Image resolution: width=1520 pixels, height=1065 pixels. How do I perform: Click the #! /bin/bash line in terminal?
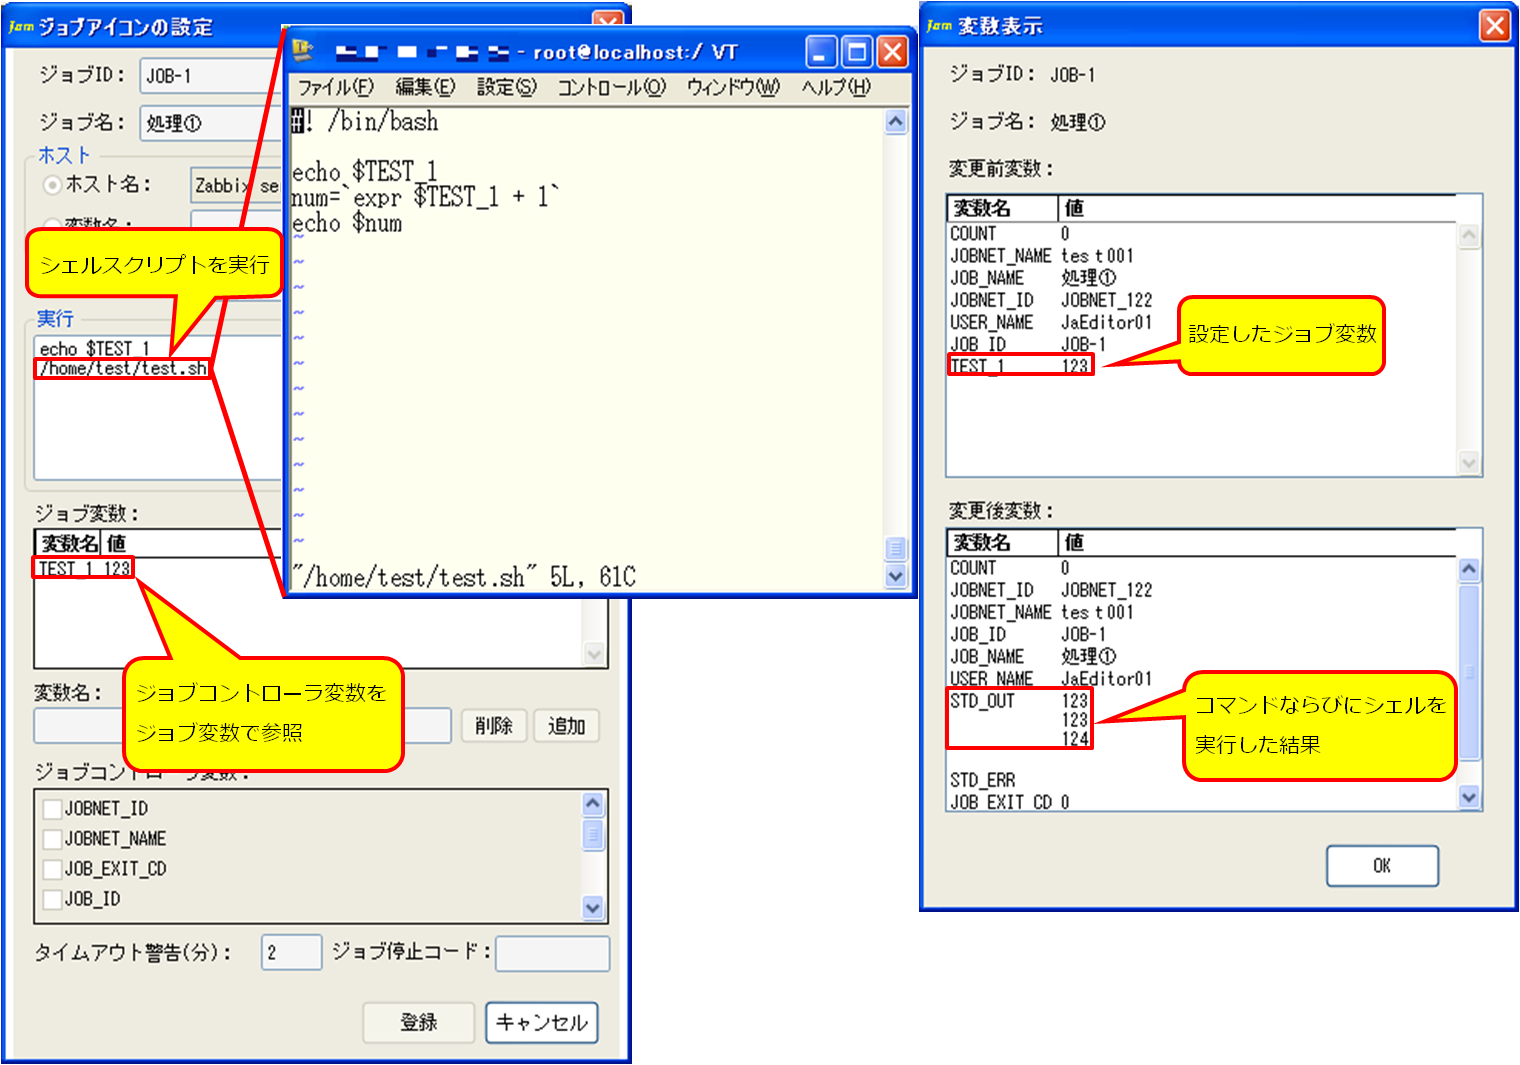coord(365,122)
